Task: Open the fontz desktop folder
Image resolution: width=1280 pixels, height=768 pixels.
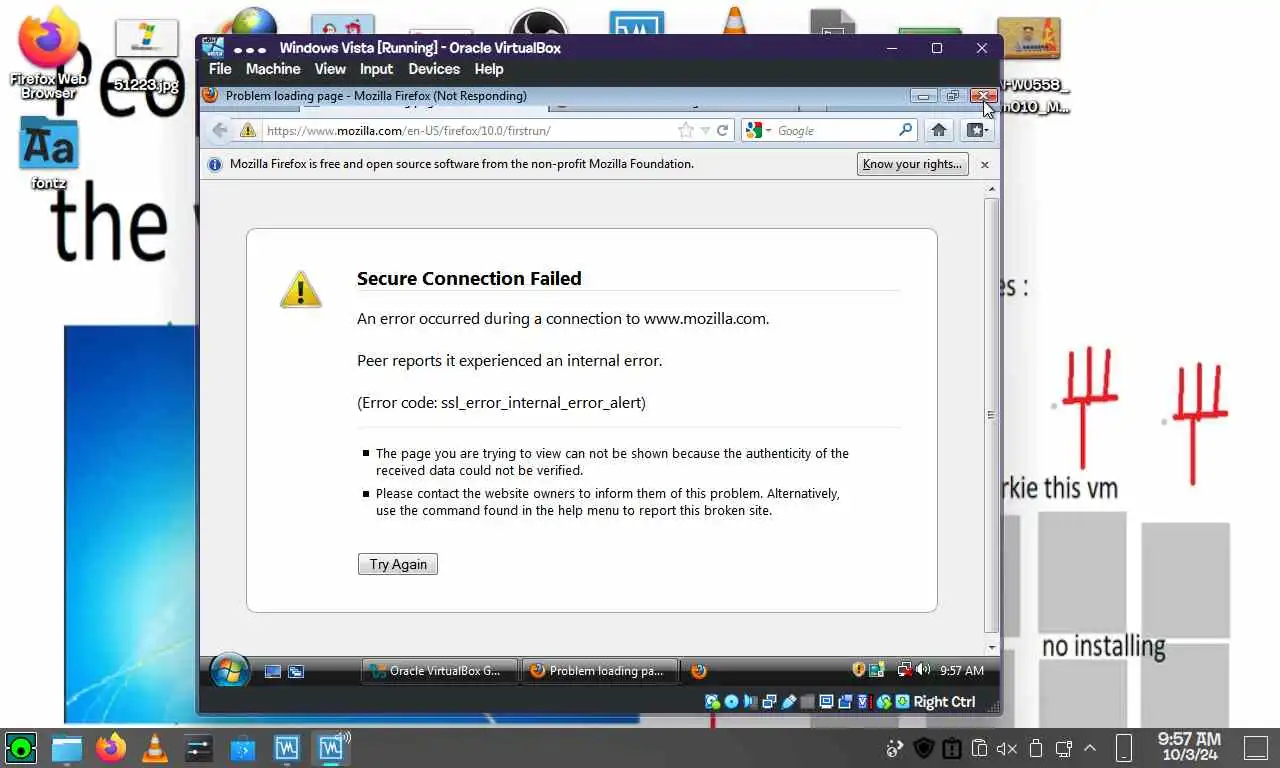Action: click(x=48, y=153)
